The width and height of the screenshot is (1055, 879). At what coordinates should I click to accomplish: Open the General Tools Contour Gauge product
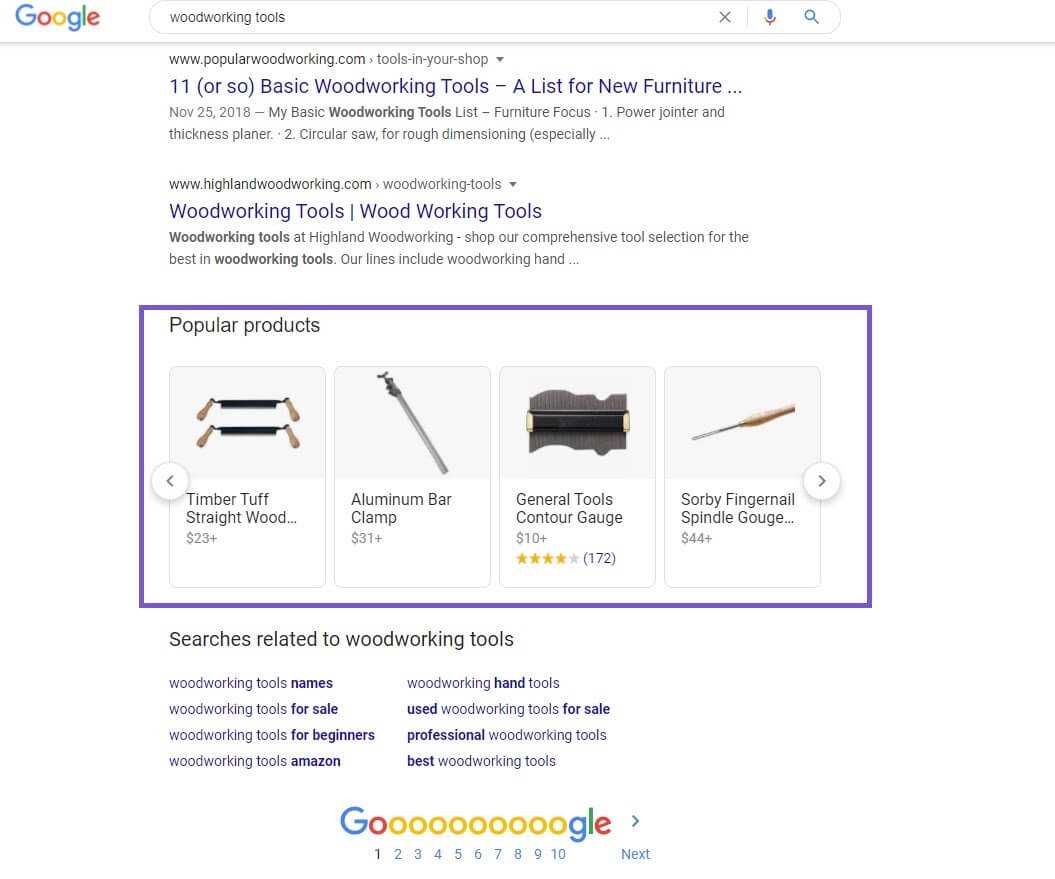(x=577, y=476)
